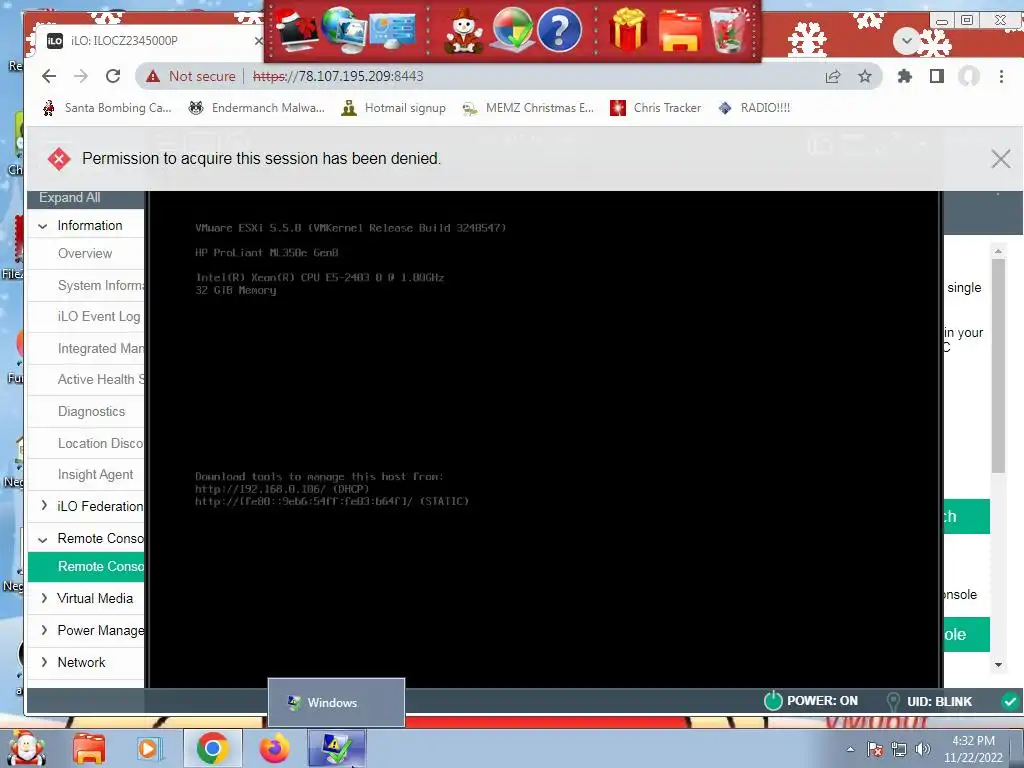Expand Virtual Media section
Screen dimensions: 1024x768
pos(44,598)
